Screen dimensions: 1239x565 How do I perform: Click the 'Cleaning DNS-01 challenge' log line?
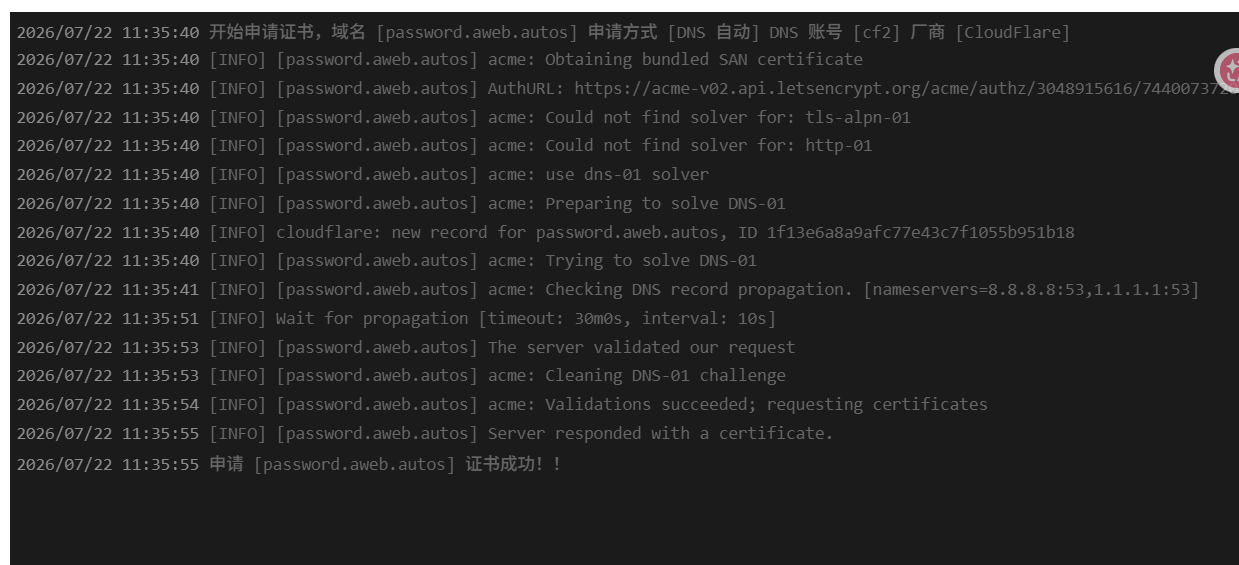click(x=401, y=375)
